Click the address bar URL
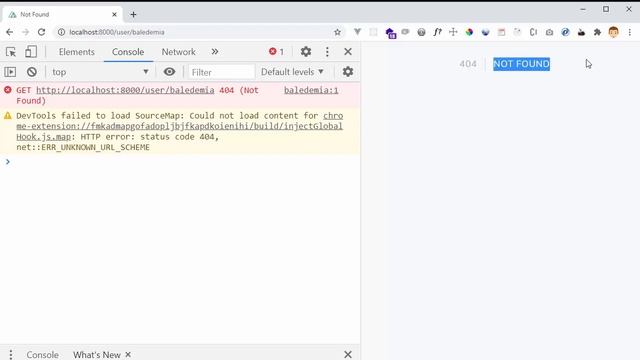The width and height of the screenshot is (640, 360). pyautogui.click(x=117, y=32)
